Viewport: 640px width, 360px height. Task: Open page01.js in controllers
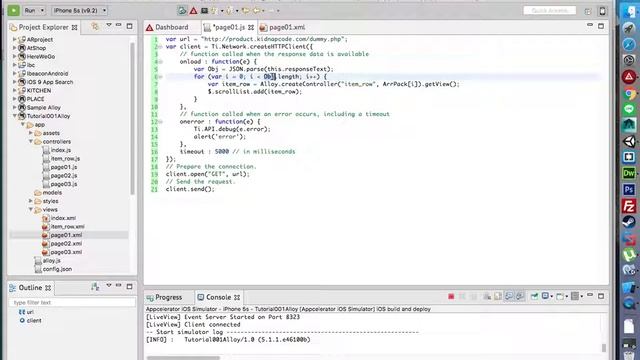(x=64, y=167)
